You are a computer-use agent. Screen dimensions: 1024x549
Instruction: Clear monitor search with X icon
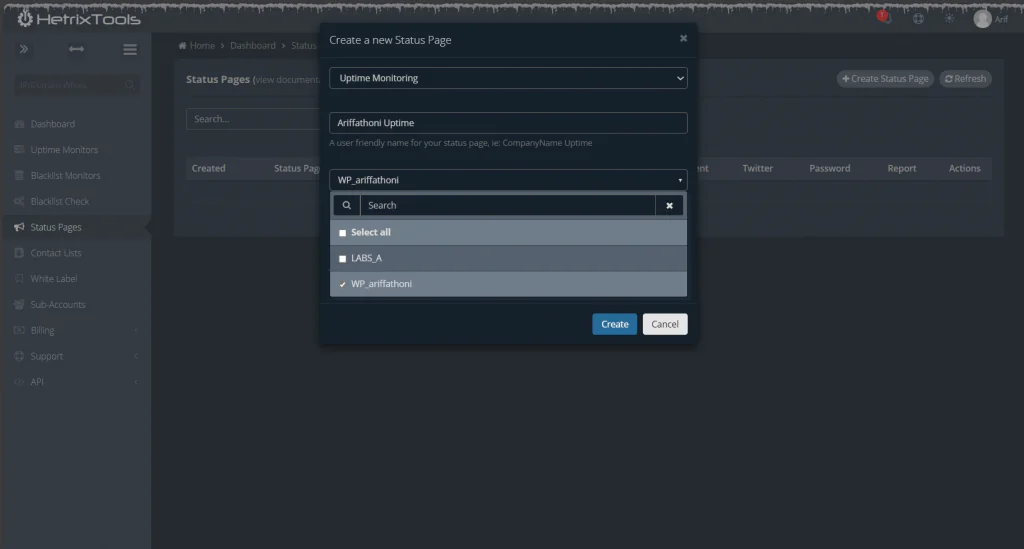[x=669, y=205]
